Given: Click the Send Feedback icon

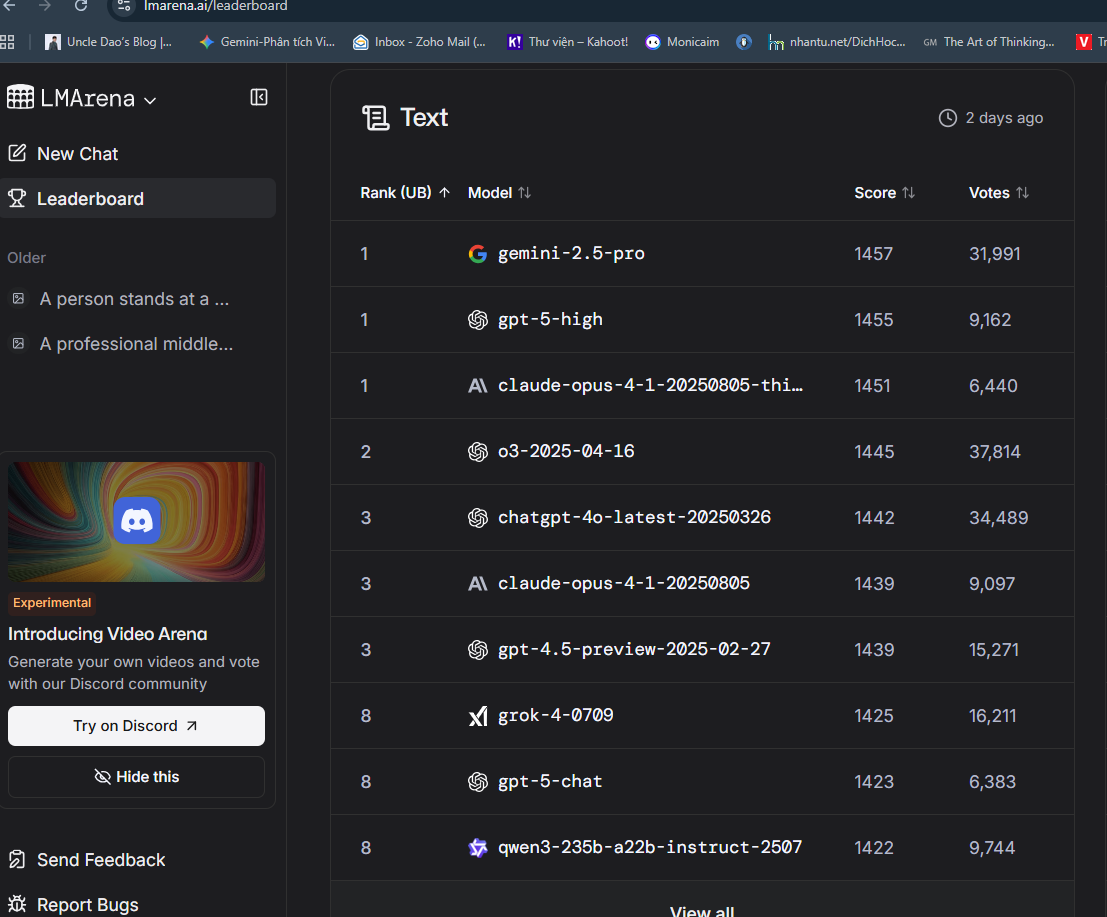Looking at the screenshot, I should [x=17, y=860].
